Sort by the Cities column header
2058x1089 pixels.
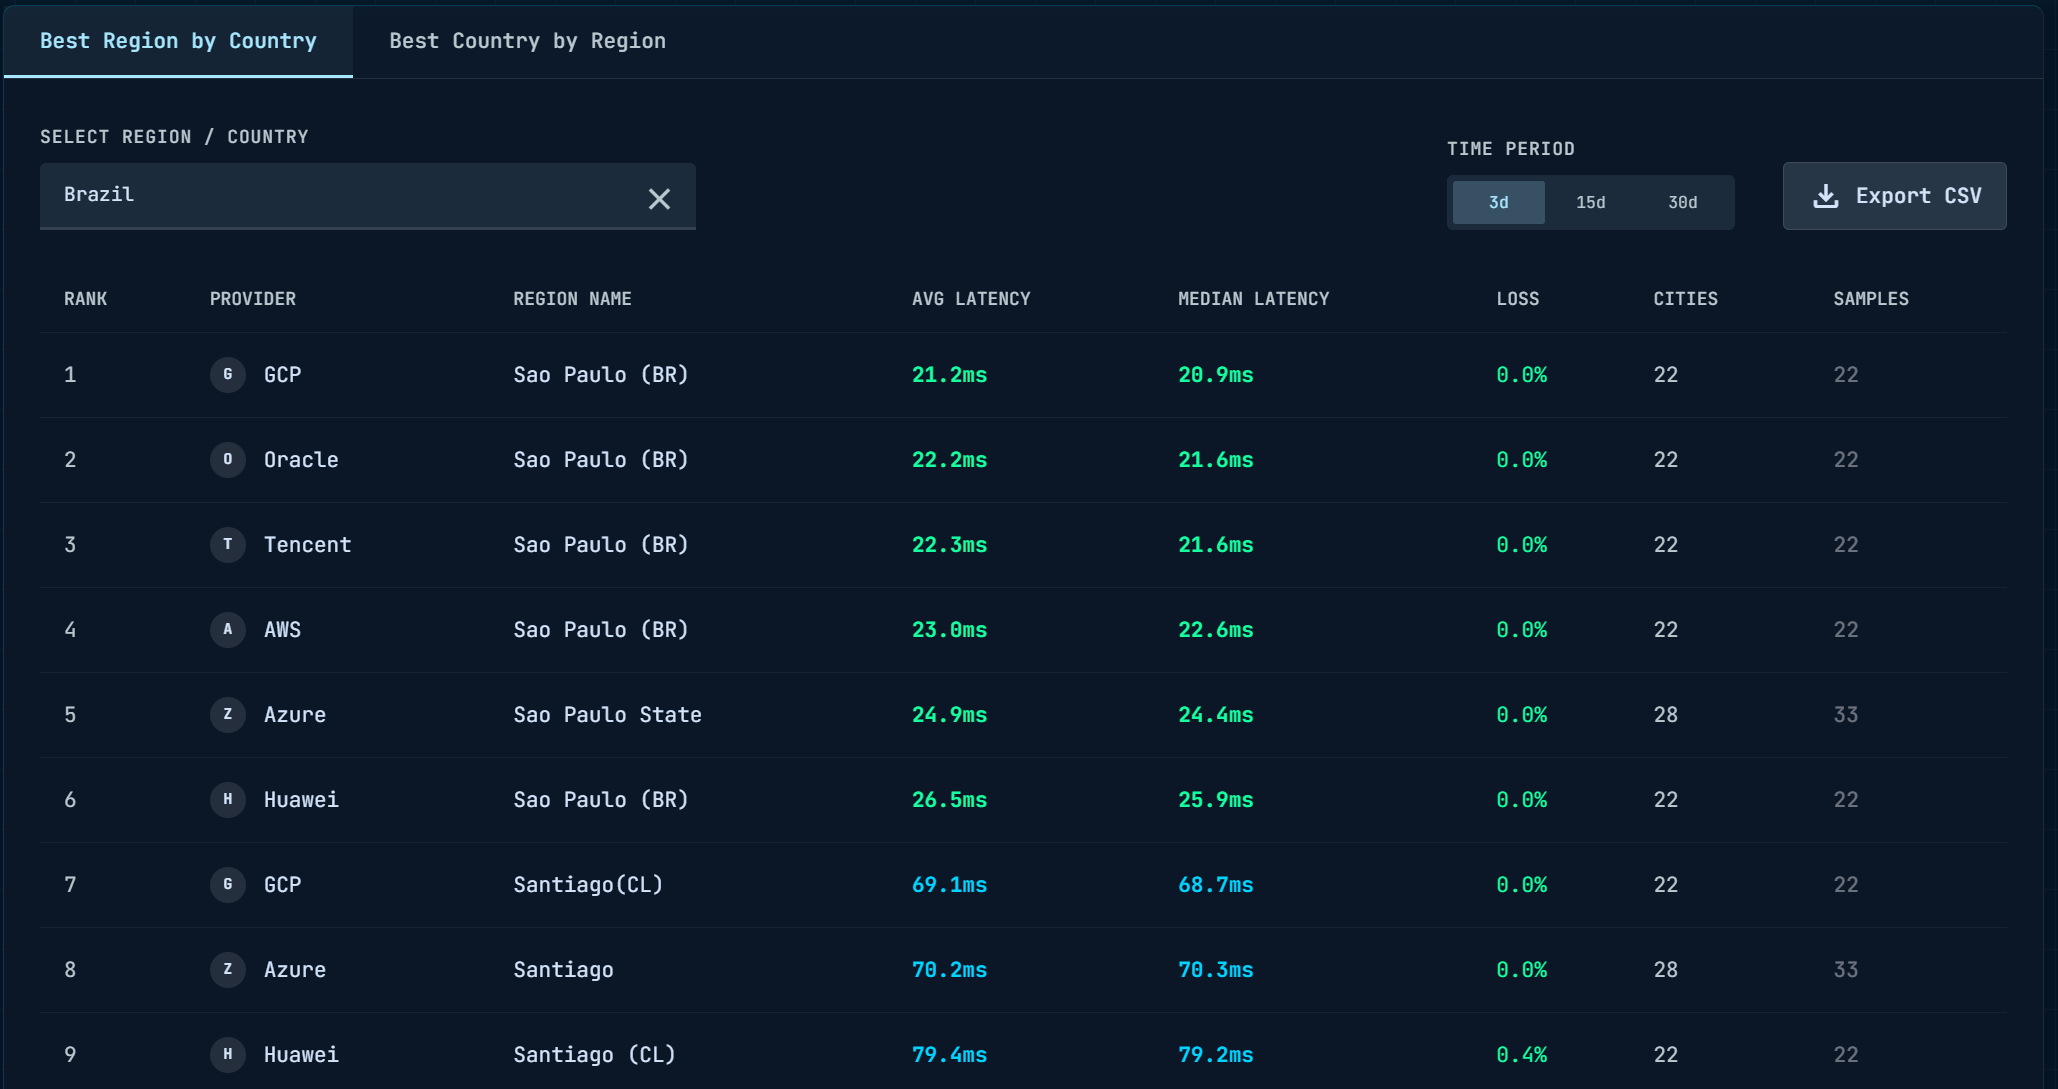click(1686, 299)
